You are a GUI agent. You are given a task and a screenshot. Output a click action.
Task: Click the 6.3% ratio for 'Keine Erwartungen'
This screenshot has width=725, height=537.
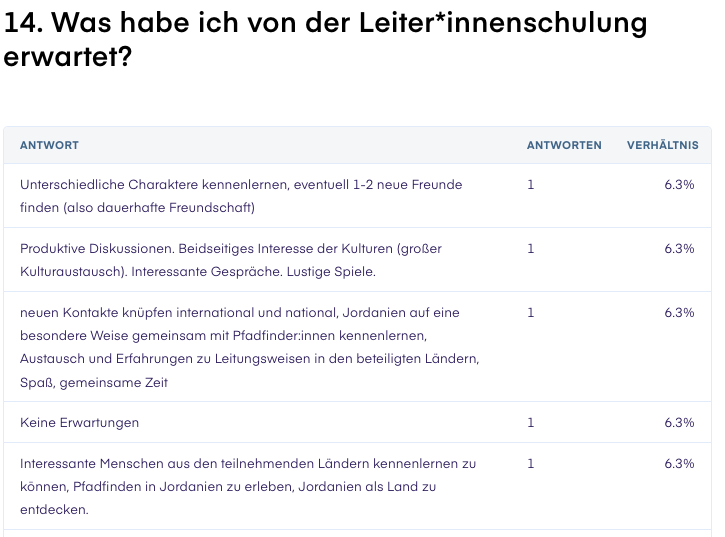(x=679, y=422)
